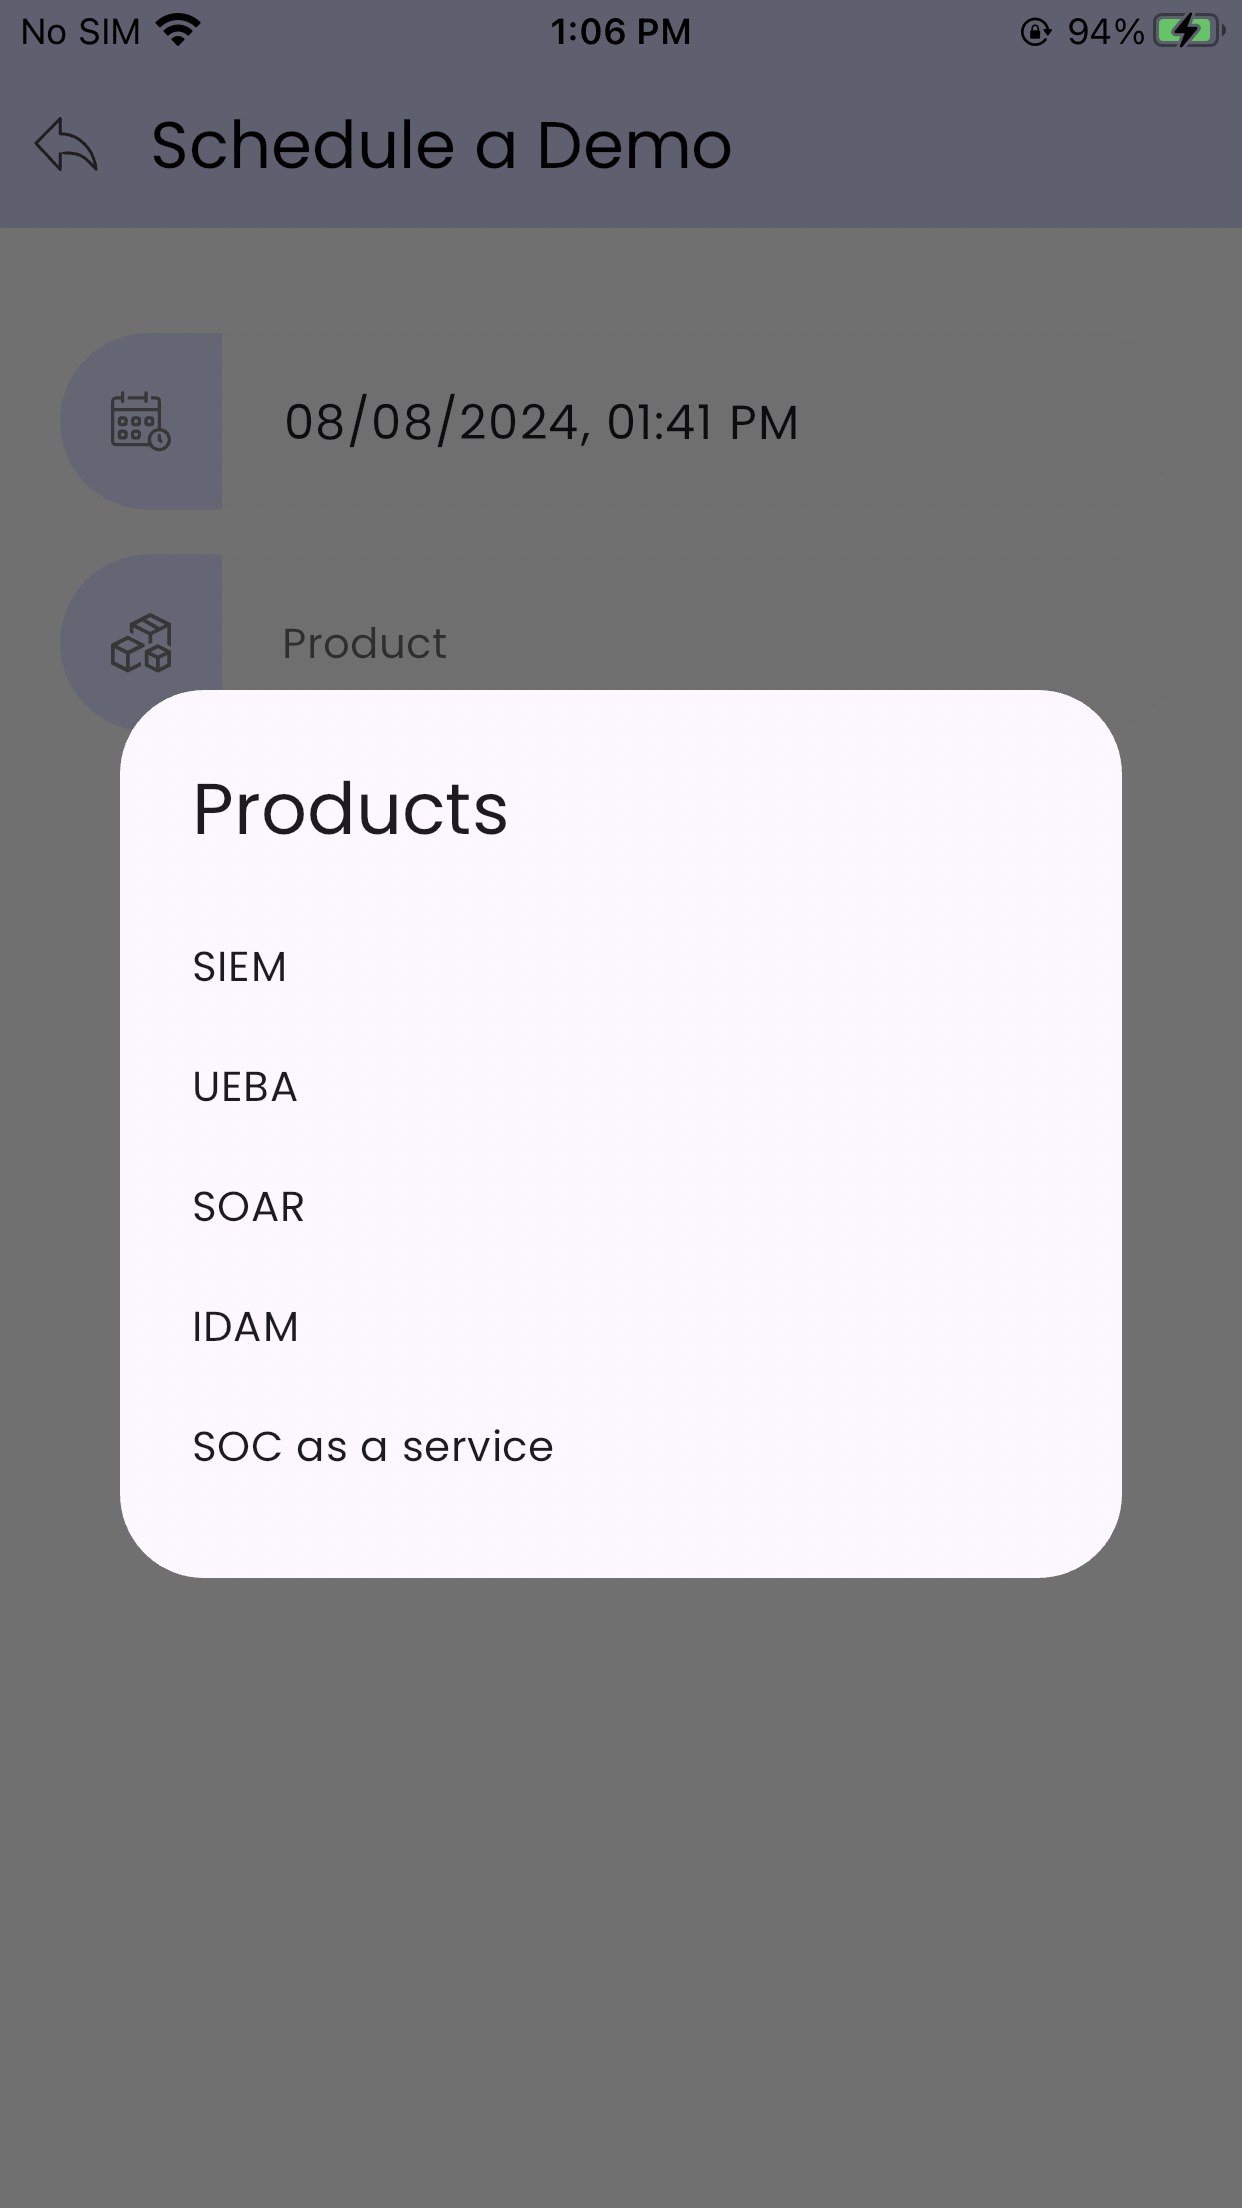
Task: Tap the dimmed area above the date field
Action: [x=620, y=280]
